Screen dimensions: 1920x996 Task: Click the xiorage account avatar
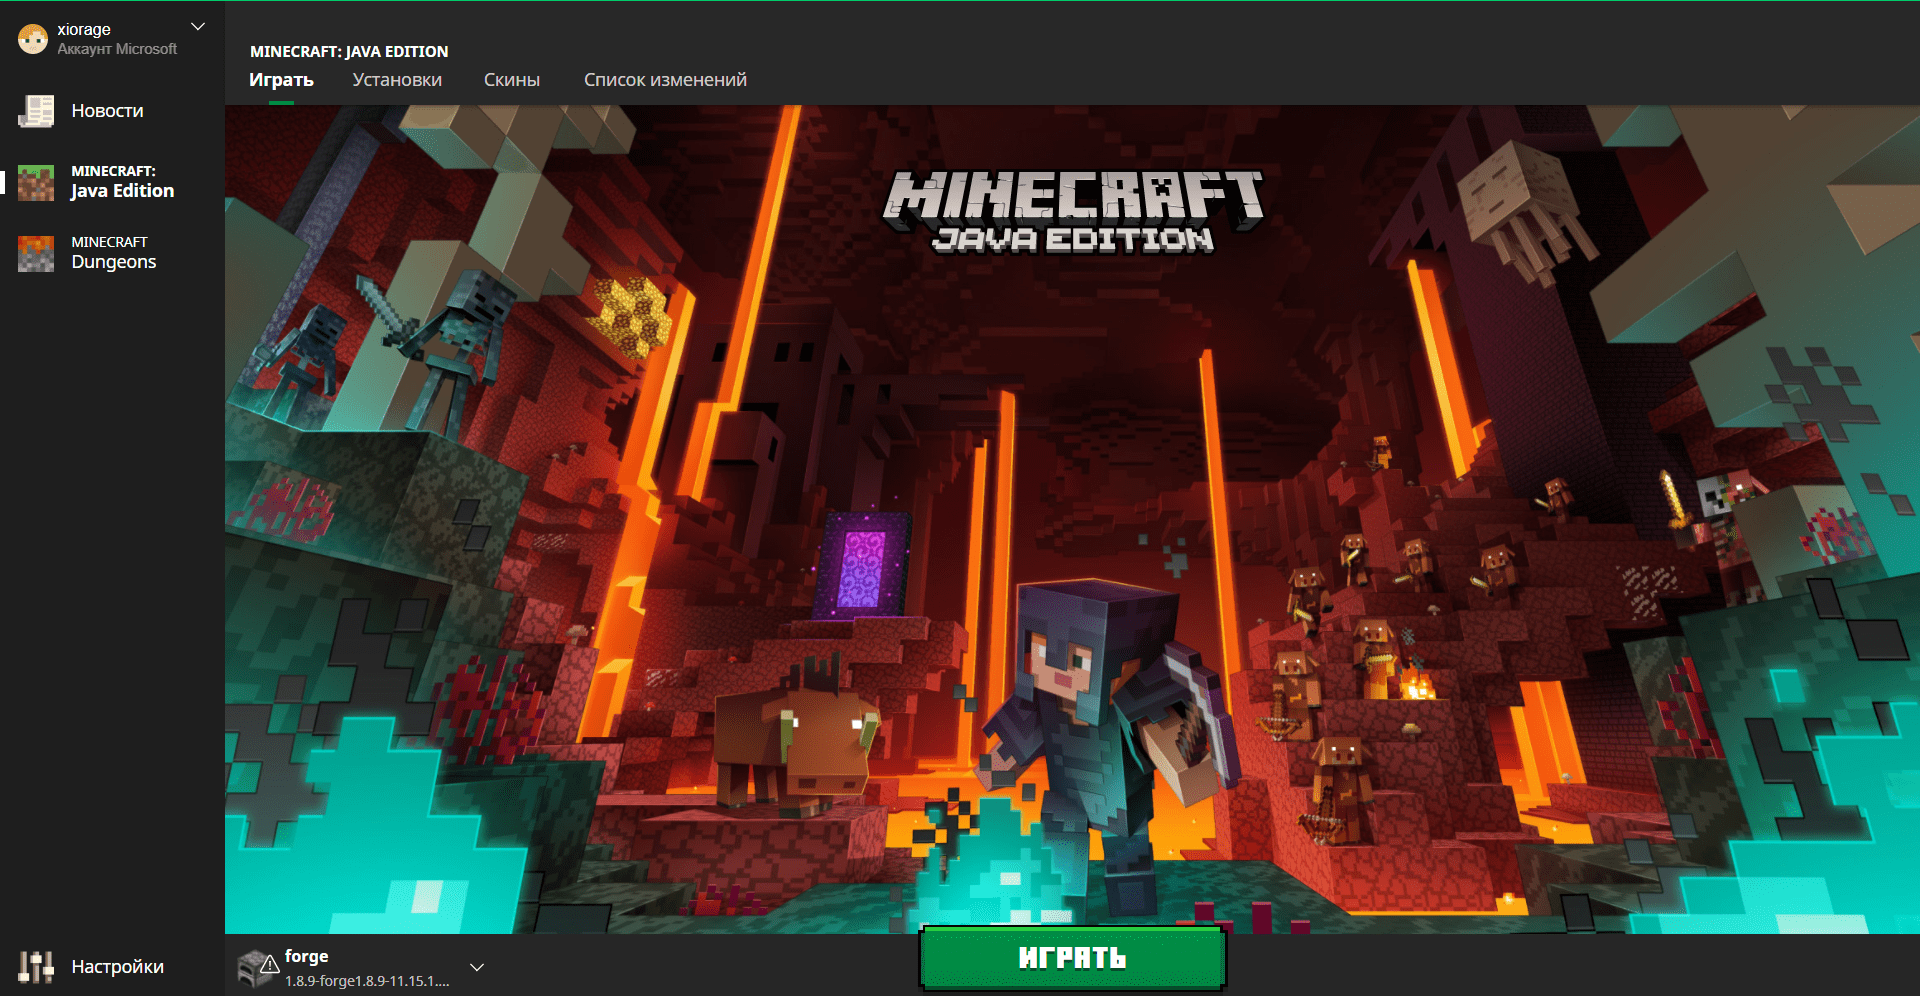(33, 39)
